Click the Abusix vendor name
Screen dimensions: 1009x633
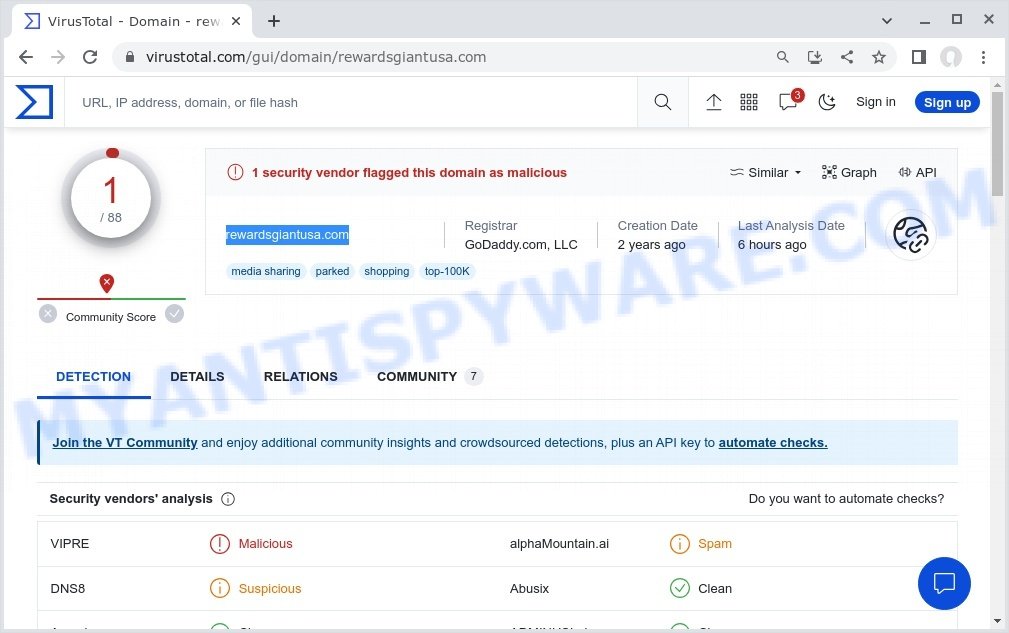pos(530,589)
